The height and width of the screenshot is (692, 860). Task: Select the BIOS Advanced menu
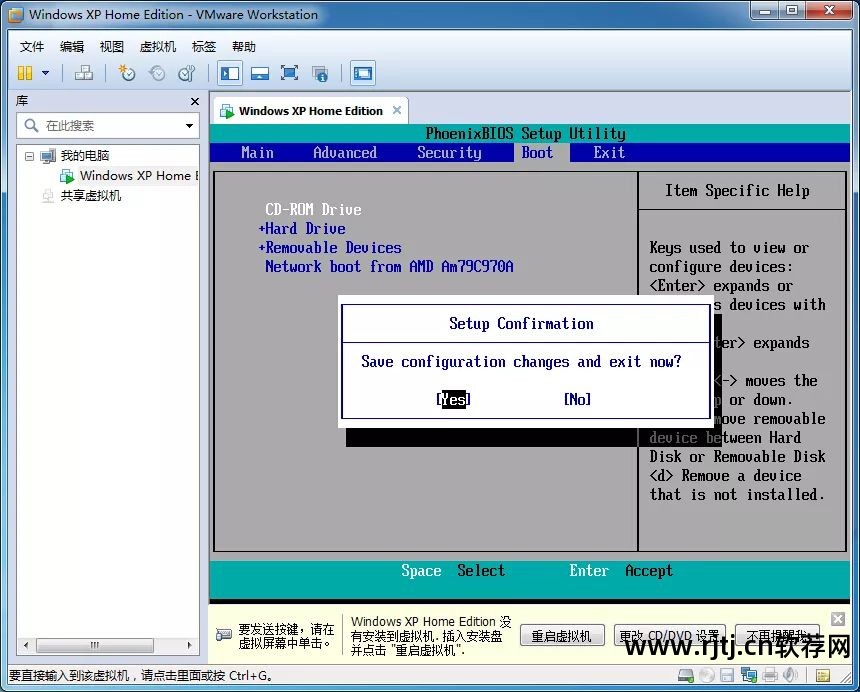click(x=345, y=152)
